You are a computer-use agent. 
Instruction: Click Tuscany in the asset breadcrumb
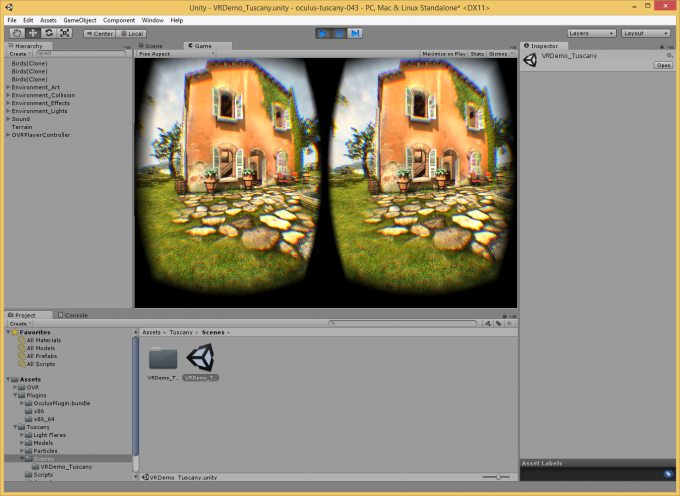pos(181,332)
